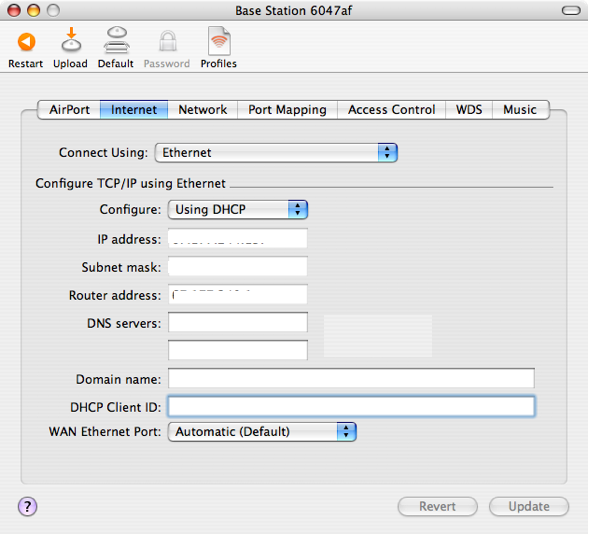Screen dimensions: 589x535
Task: Click the Default toolbar icon
Action: (116, 39)
